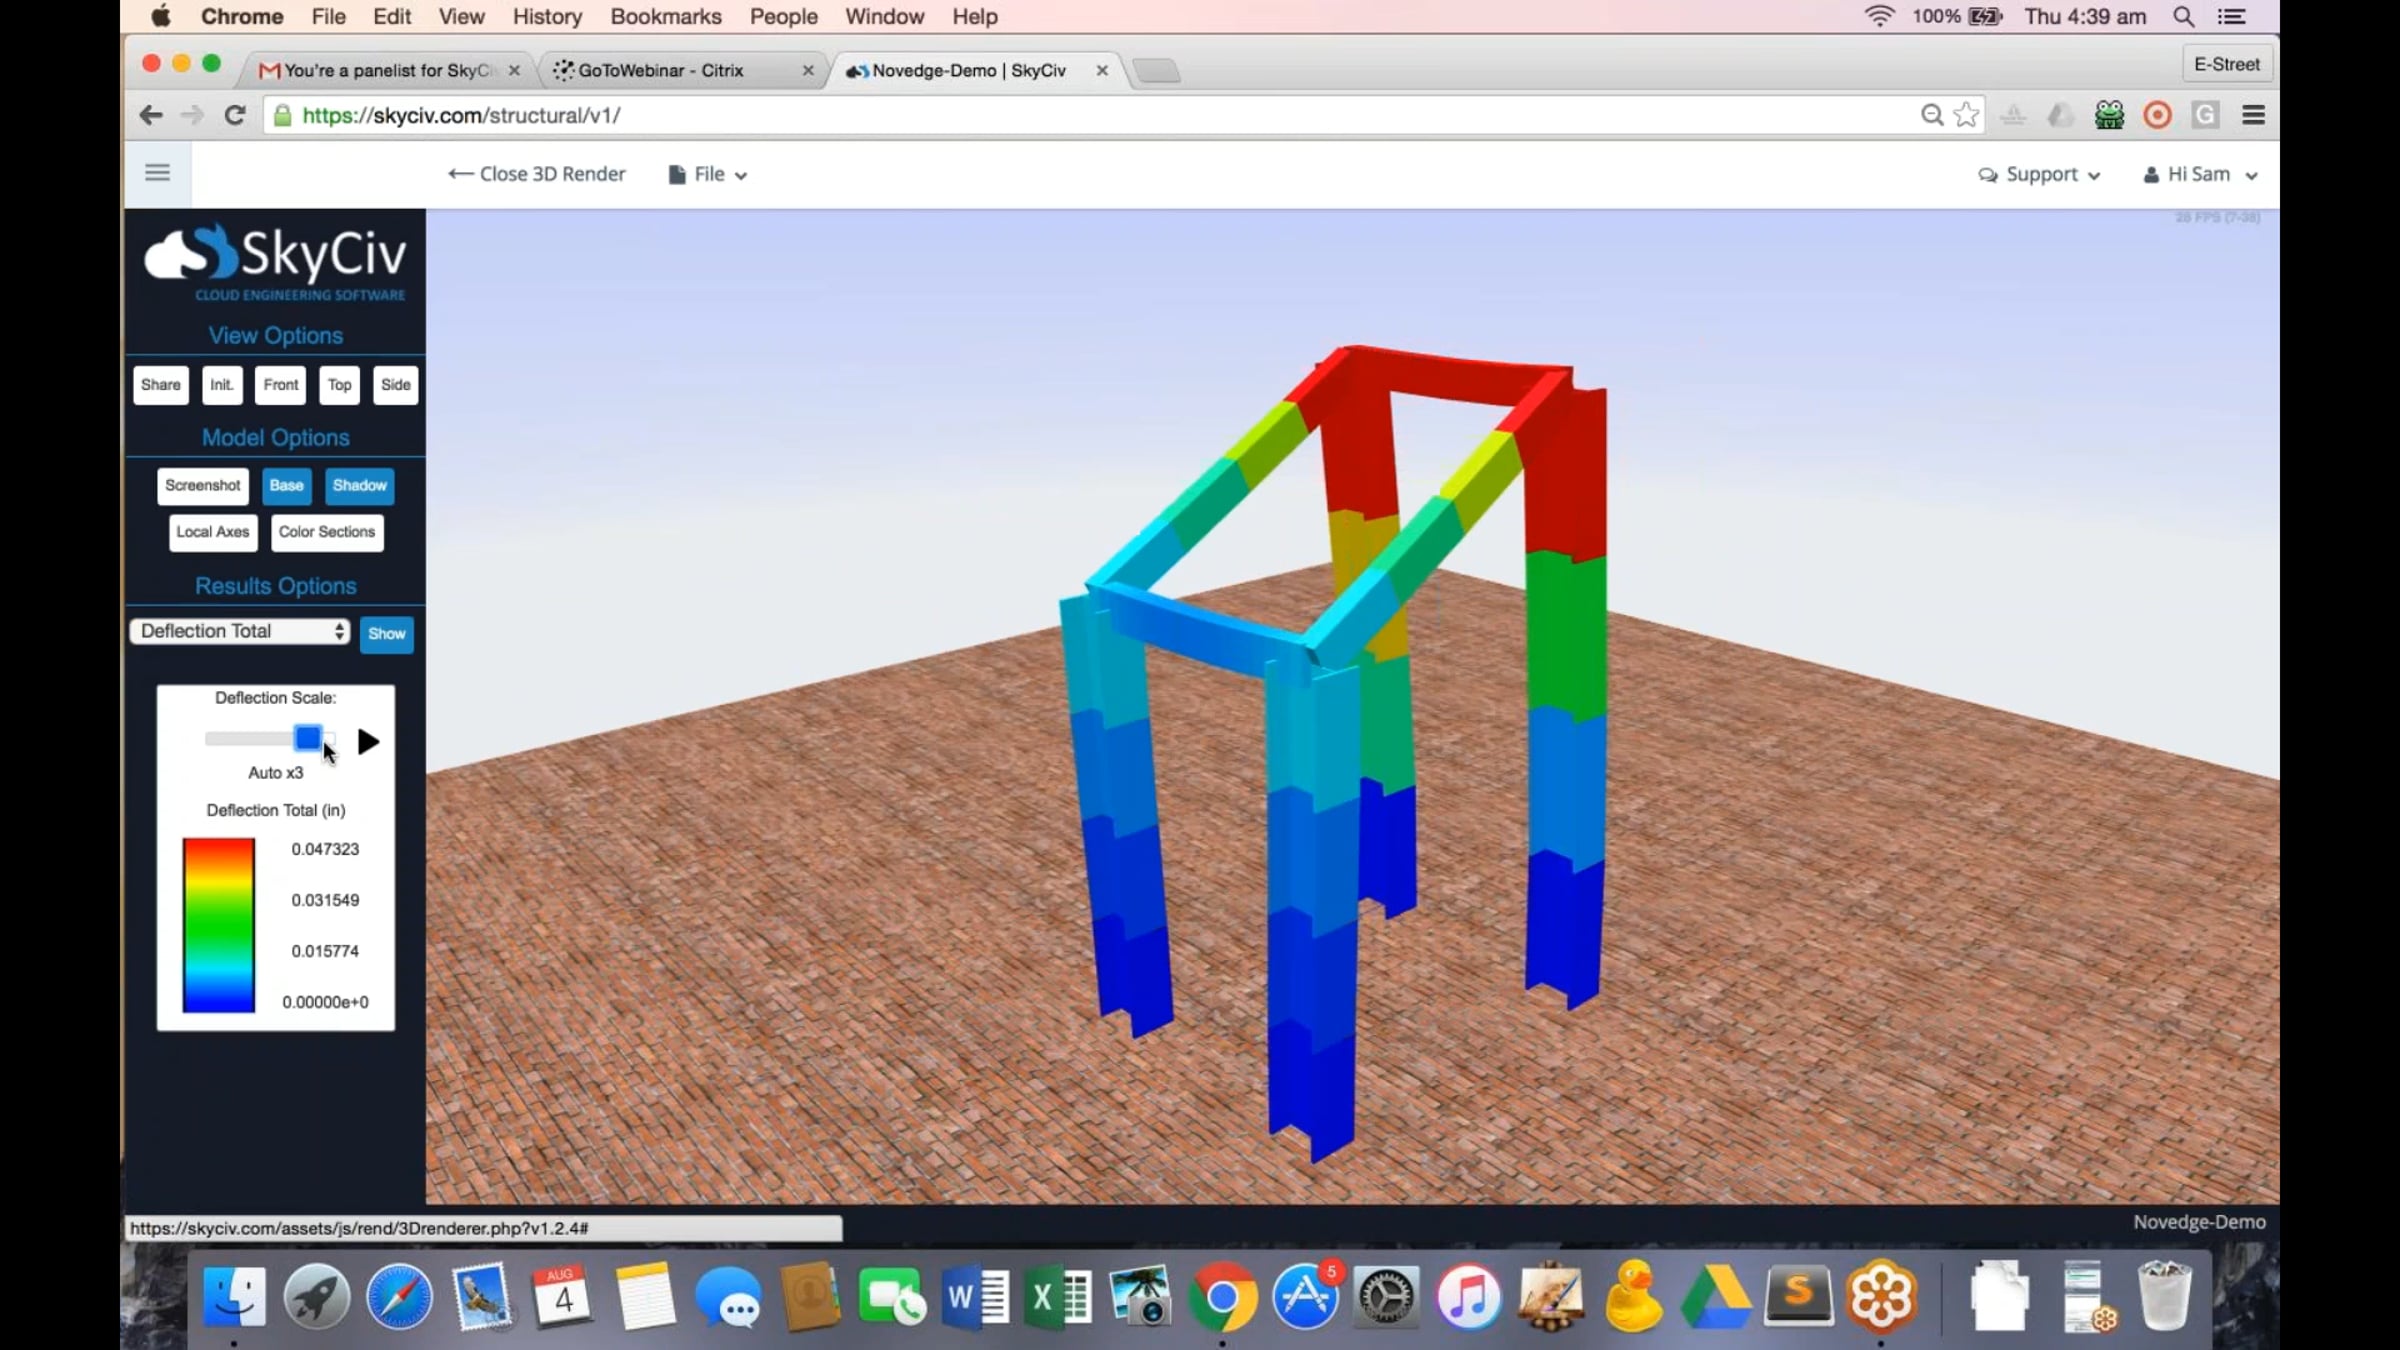
Task: Toggle Local Axes display
Action: (x=213, y=532)
